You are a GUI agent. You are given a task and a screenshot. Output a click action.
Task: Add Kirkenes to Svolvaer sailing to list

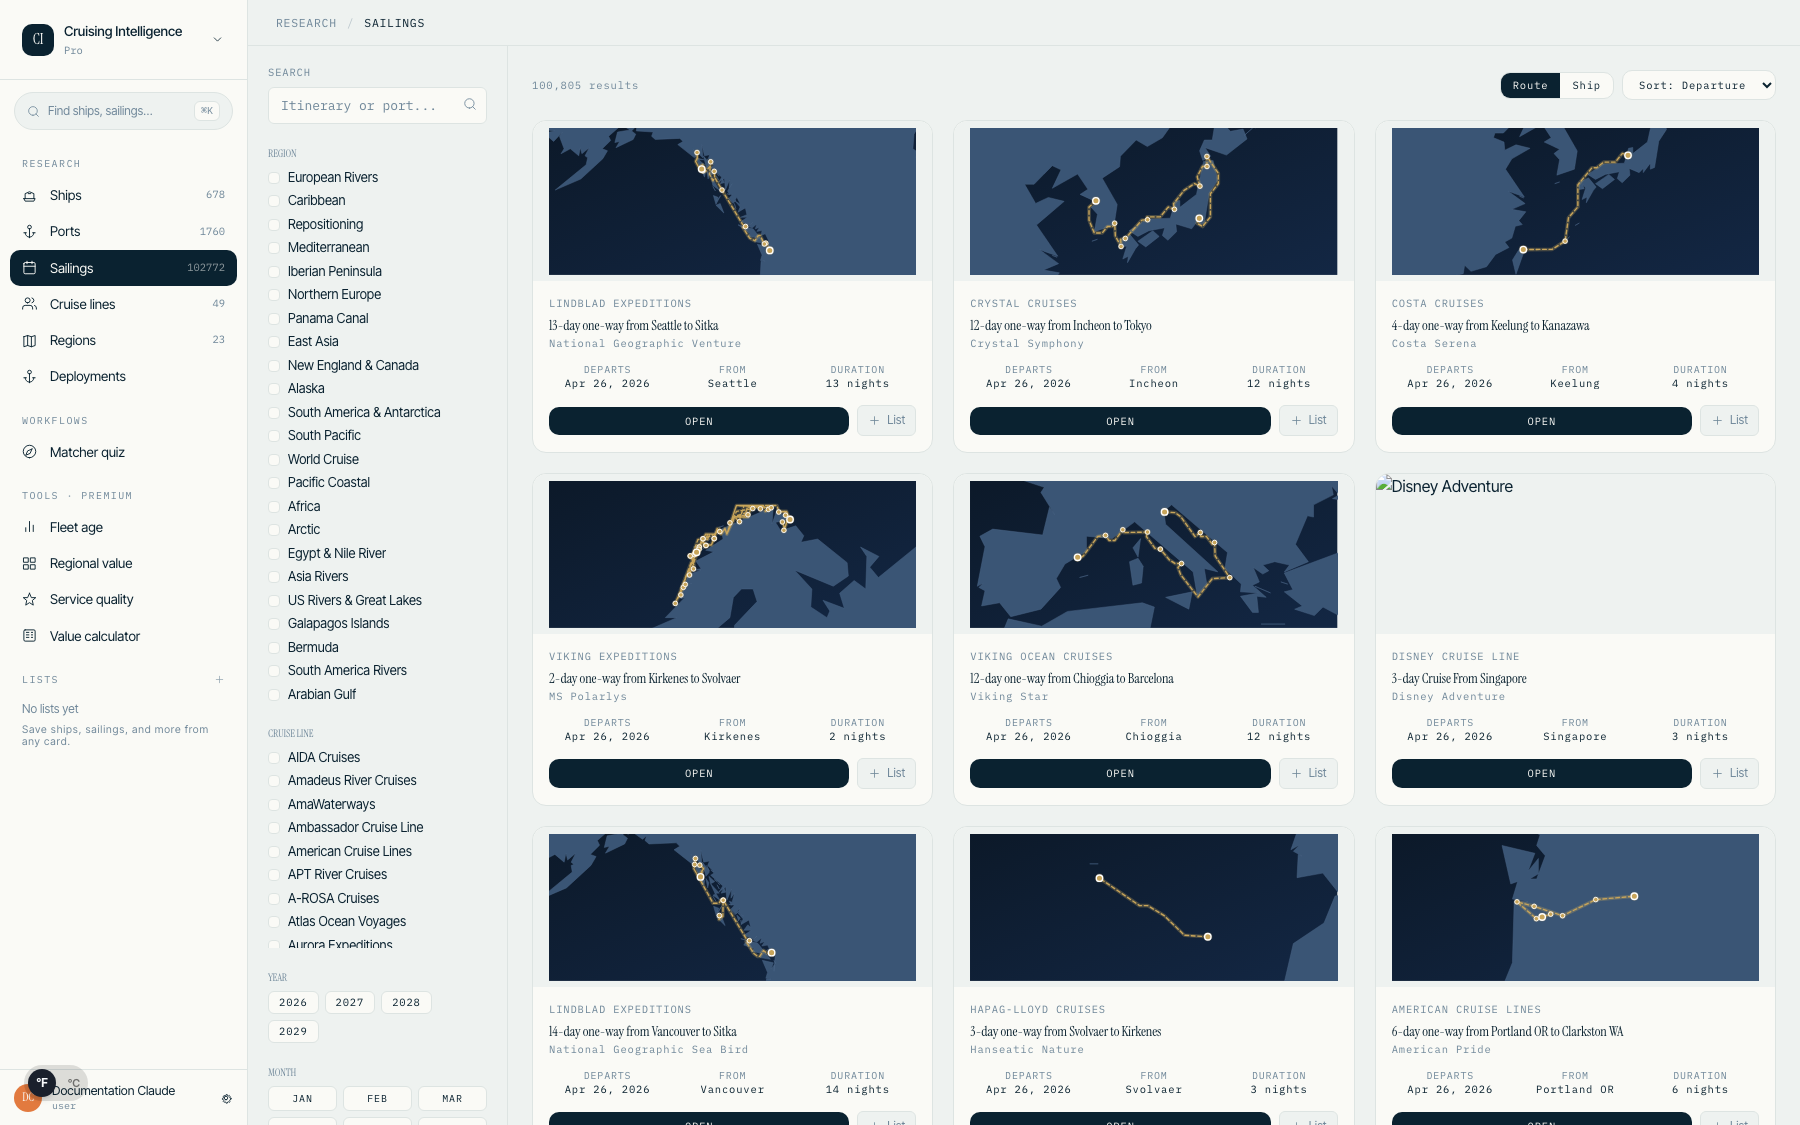click(887, 774)
